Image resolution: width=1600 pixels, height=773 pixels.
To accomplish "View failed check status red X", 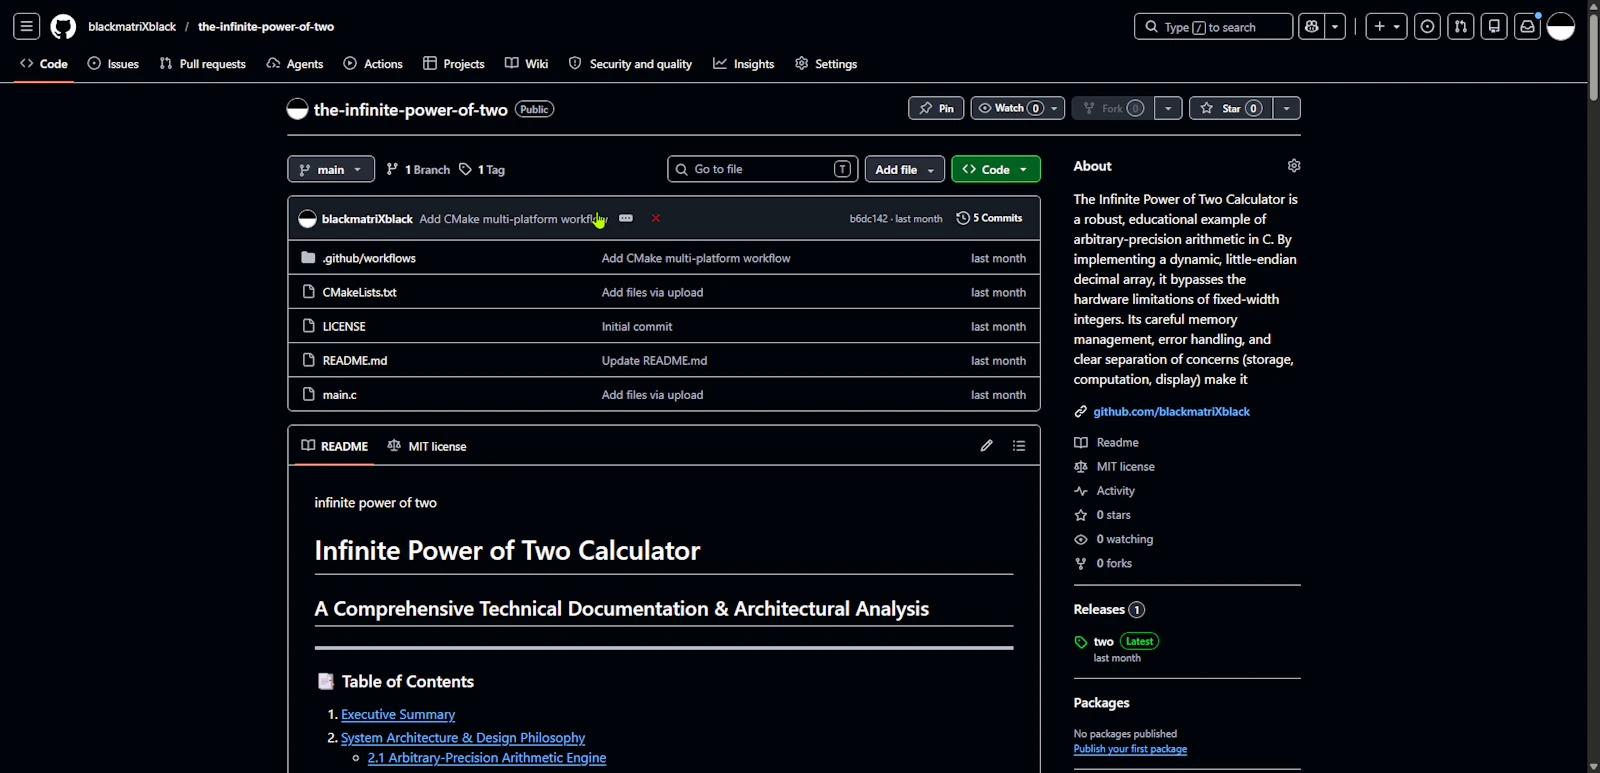I will point(656,218).
